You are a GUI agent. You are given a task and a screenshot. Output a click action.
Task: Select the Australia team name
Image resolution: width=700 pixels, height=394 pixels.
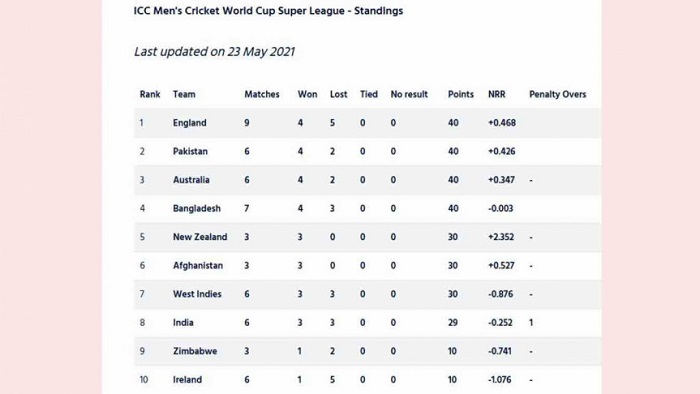pos(191,180)
